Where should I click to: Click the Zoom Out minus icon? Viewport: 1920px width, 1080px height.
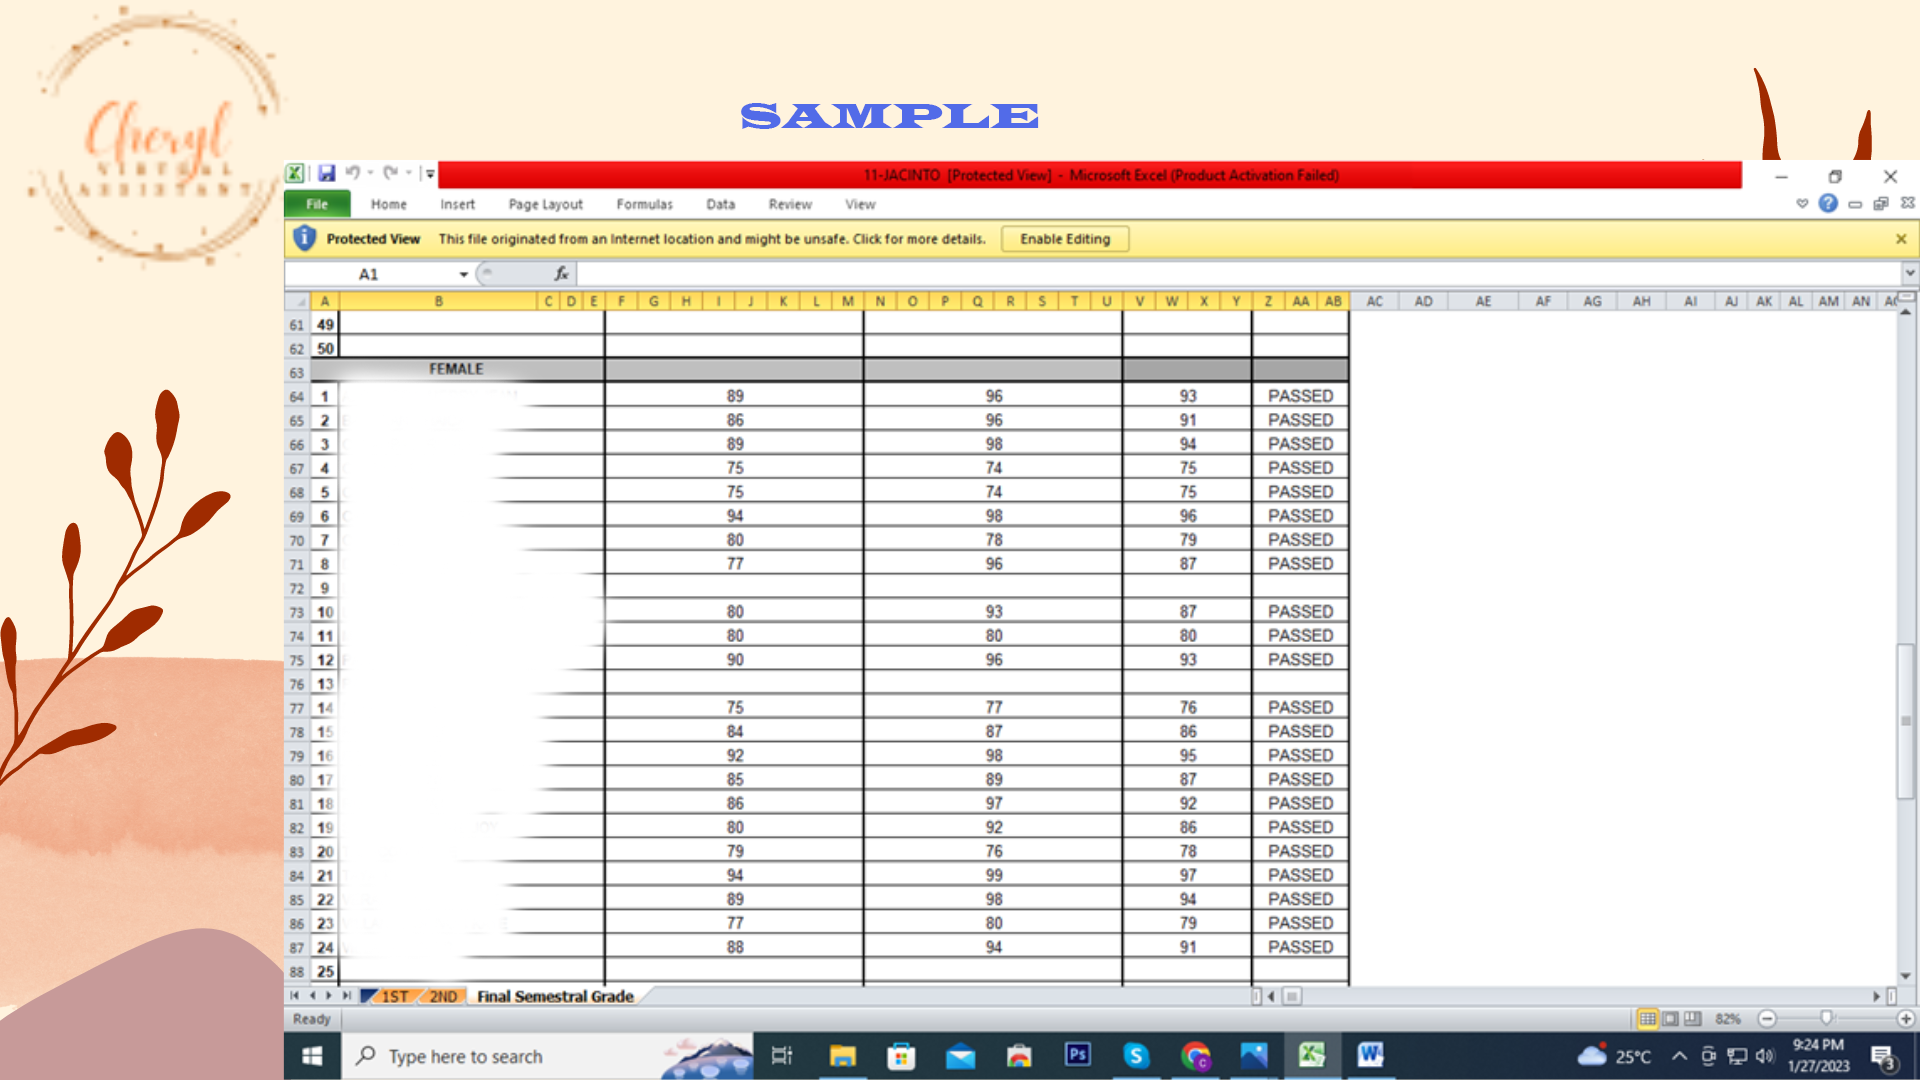1767,1018
